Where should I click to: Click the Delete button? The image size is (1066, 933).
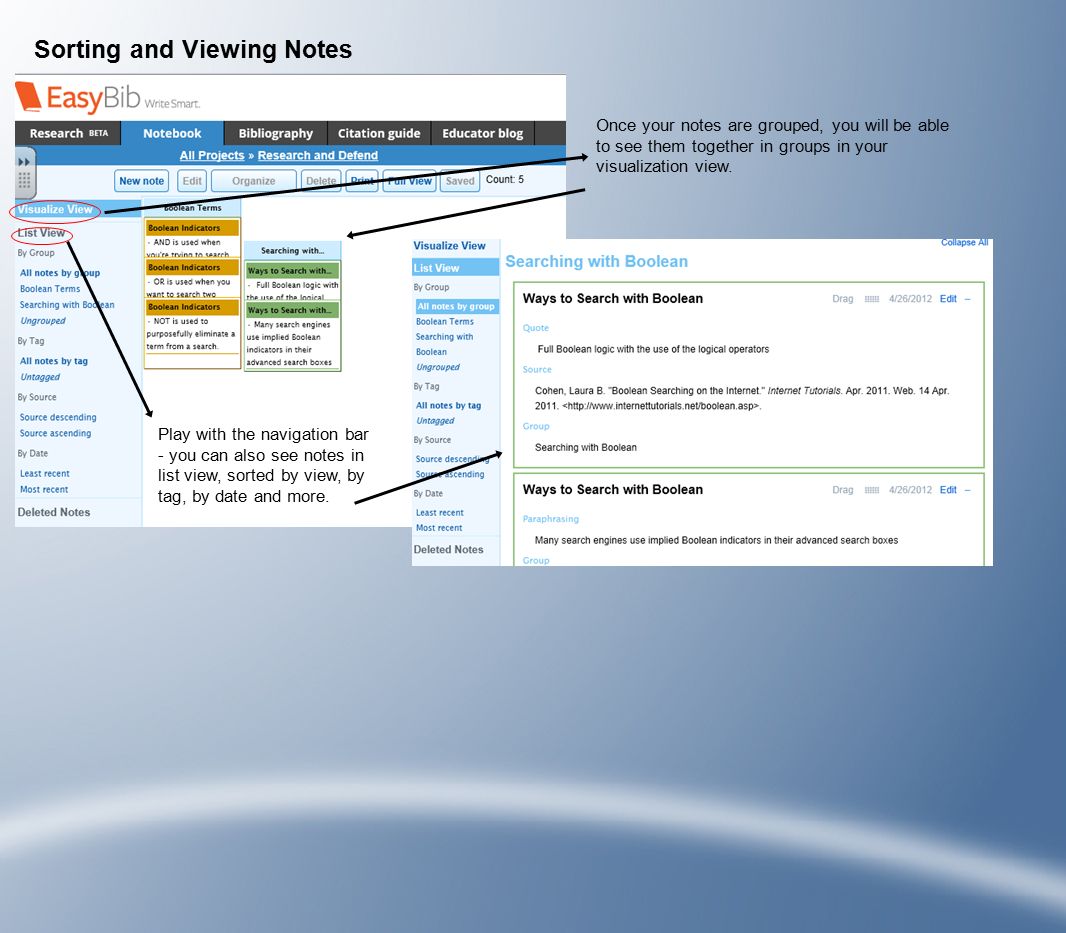click(x=321, y=181)
